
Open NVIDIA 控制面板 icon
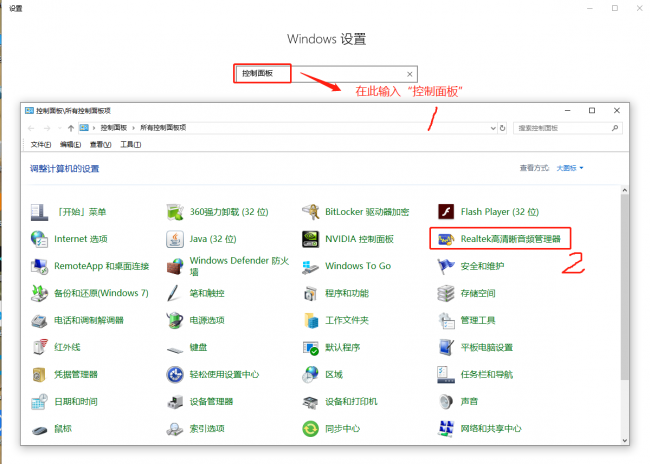310,239
